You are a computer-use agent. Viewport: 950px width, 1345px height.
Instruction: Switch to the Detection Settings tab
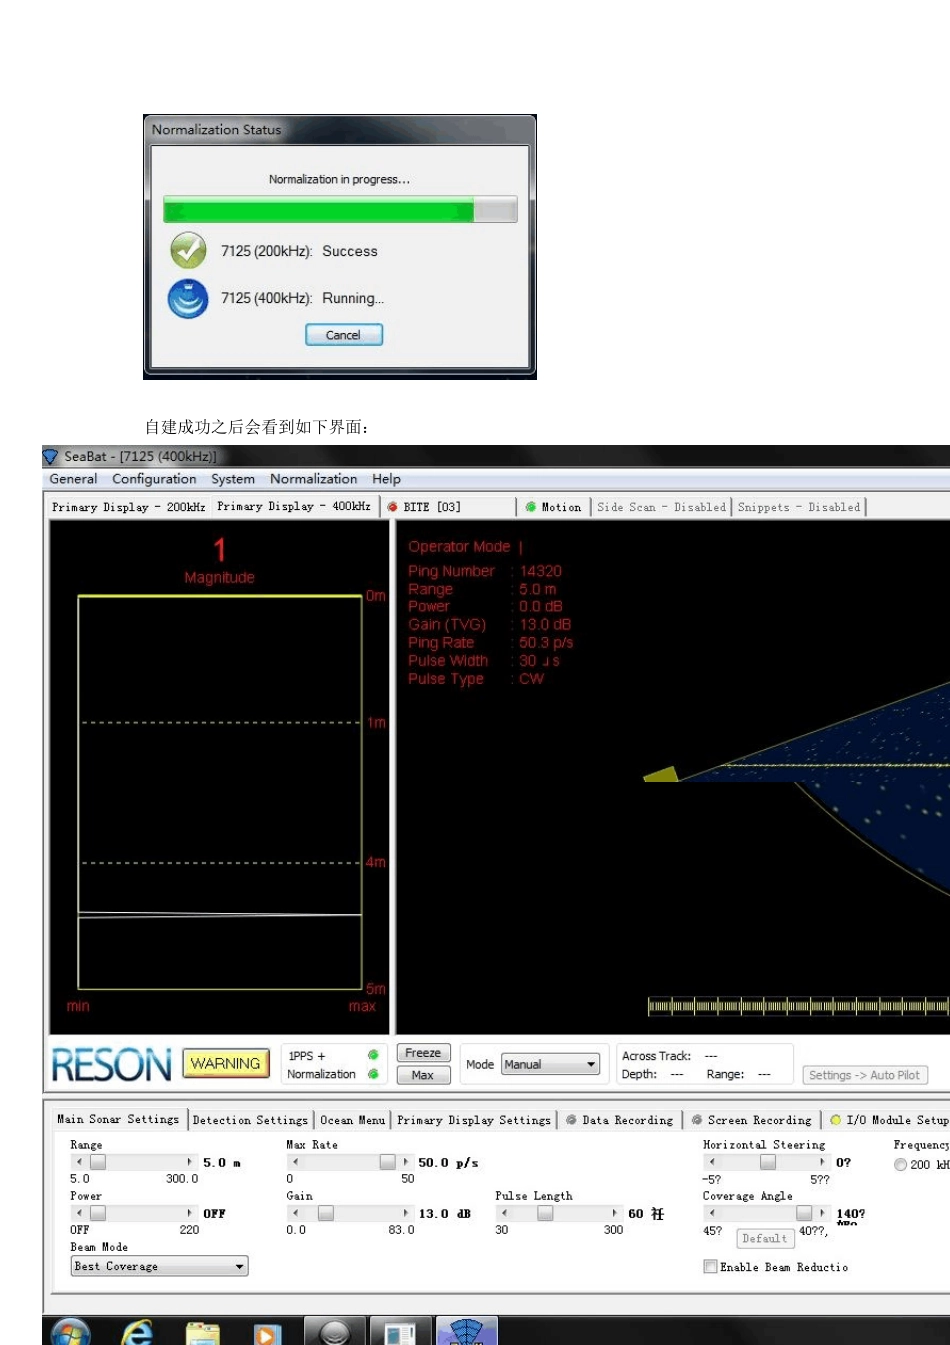coord(250,1120)
